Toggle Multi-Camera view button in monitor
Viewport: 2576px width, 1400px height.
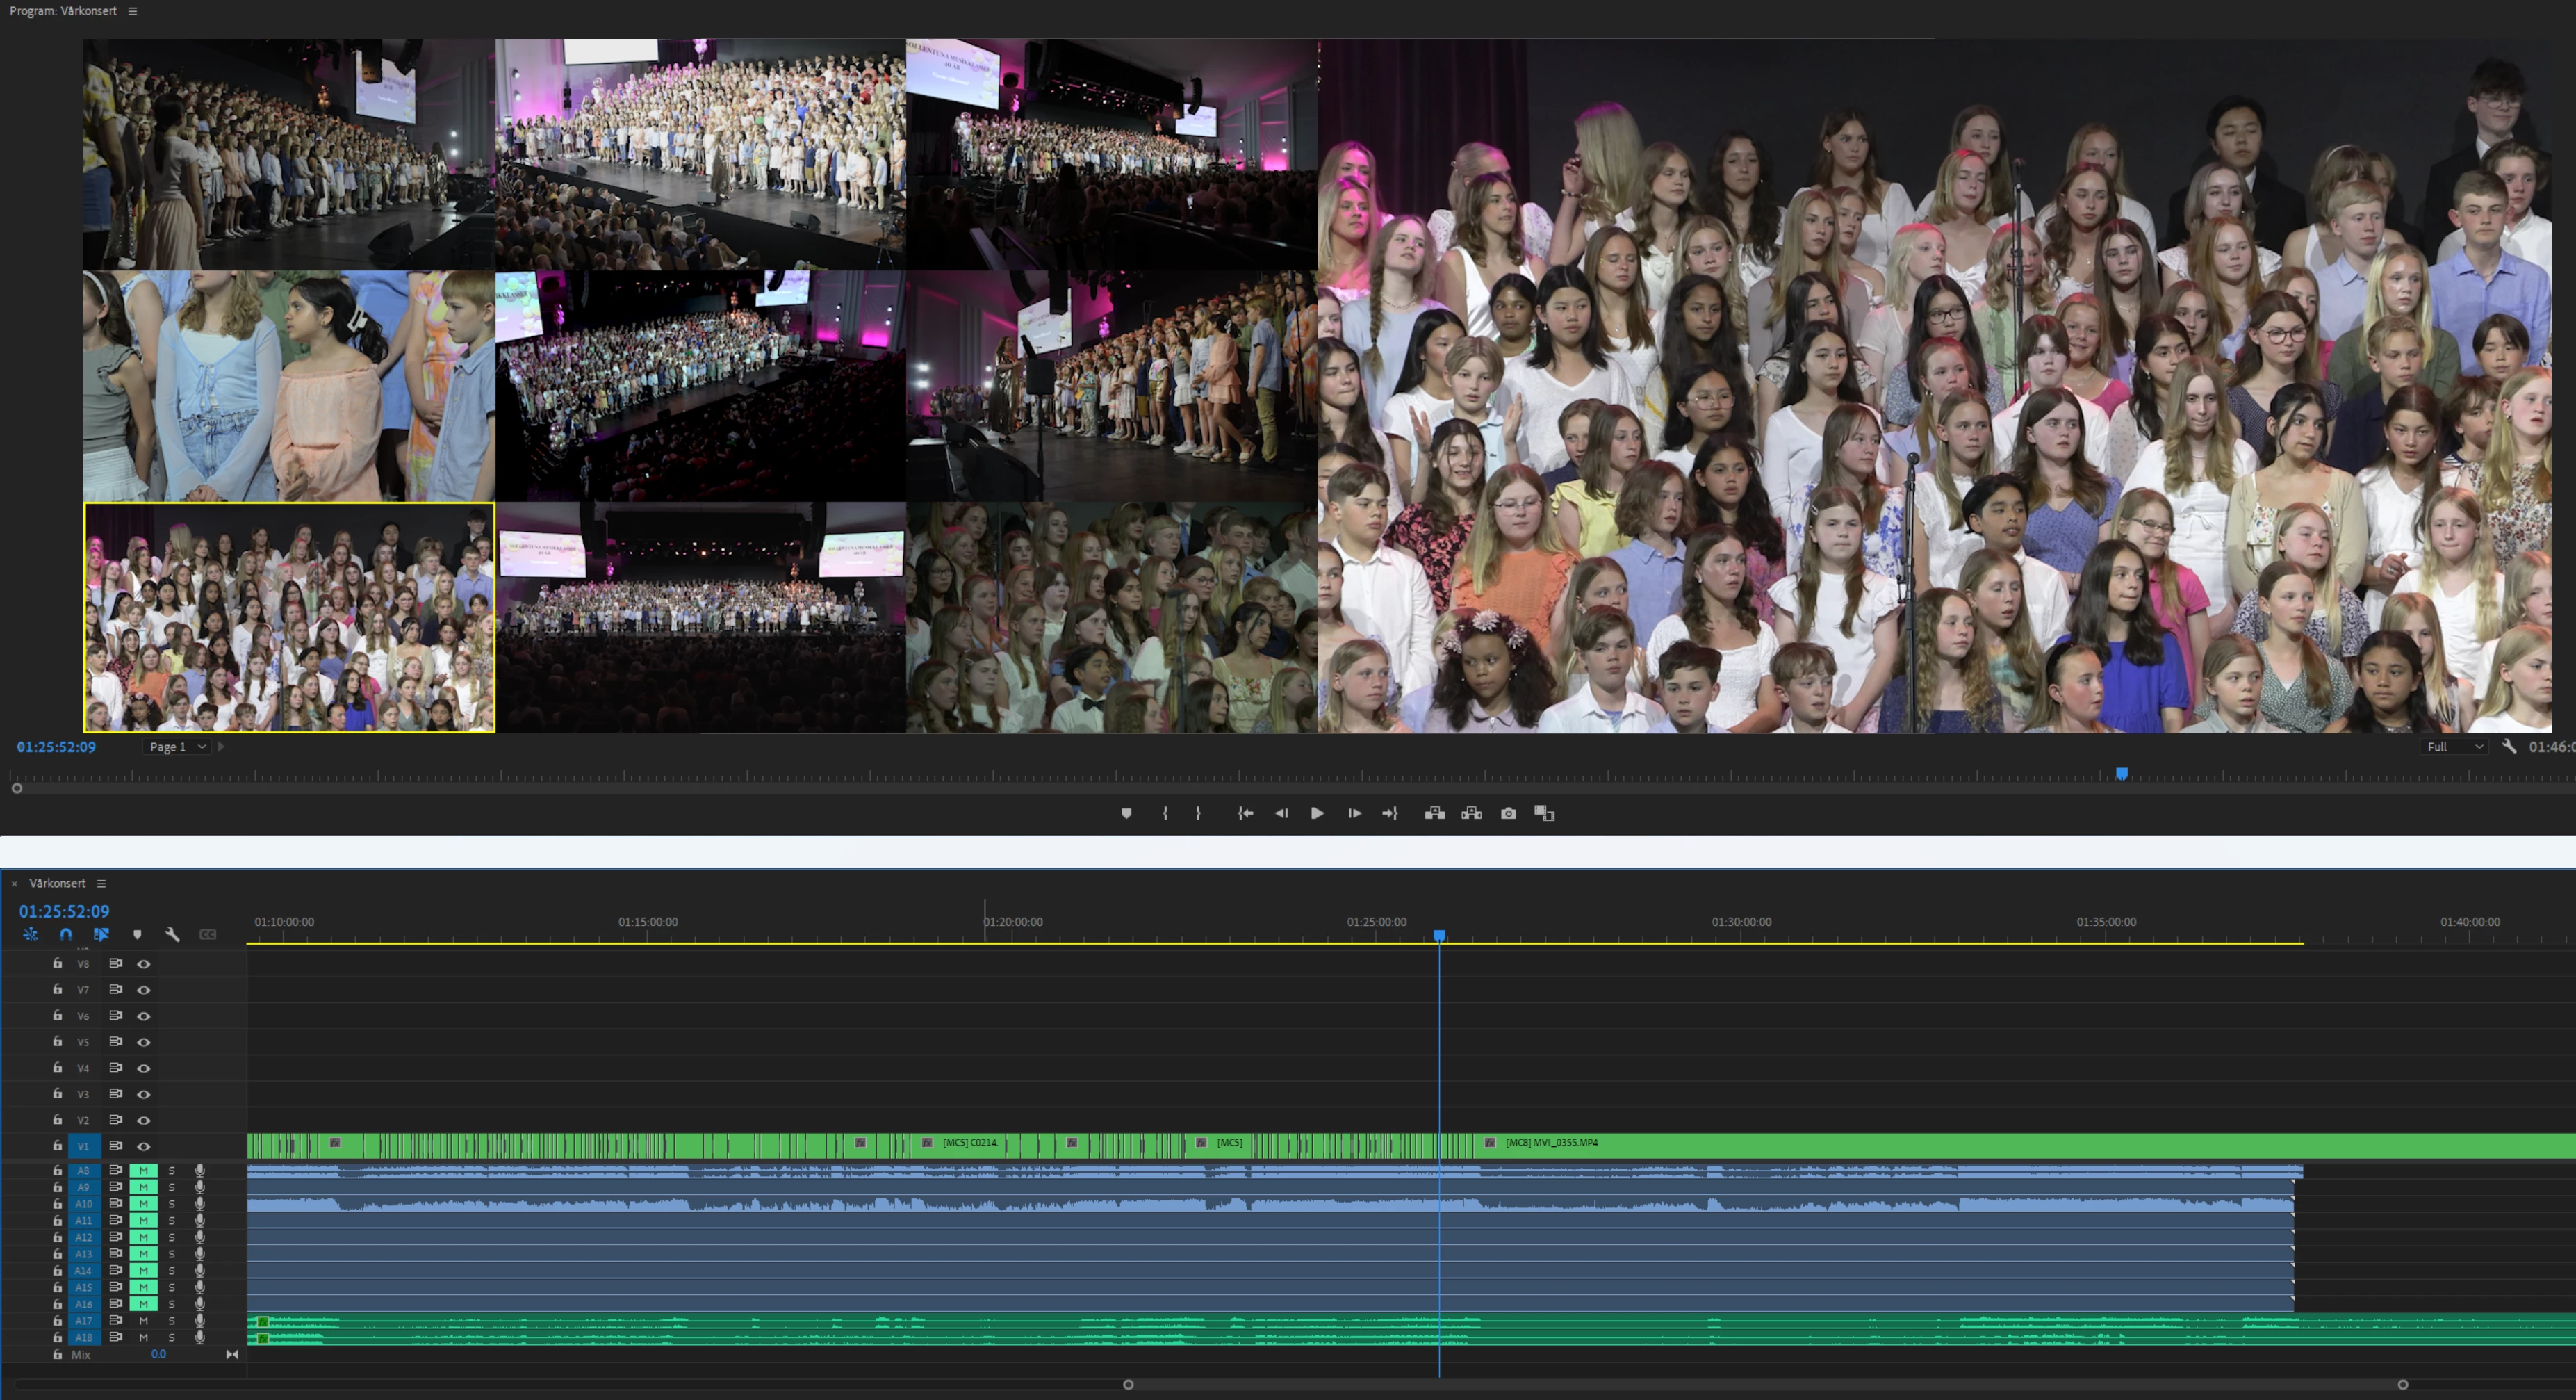pos(1544,813)
